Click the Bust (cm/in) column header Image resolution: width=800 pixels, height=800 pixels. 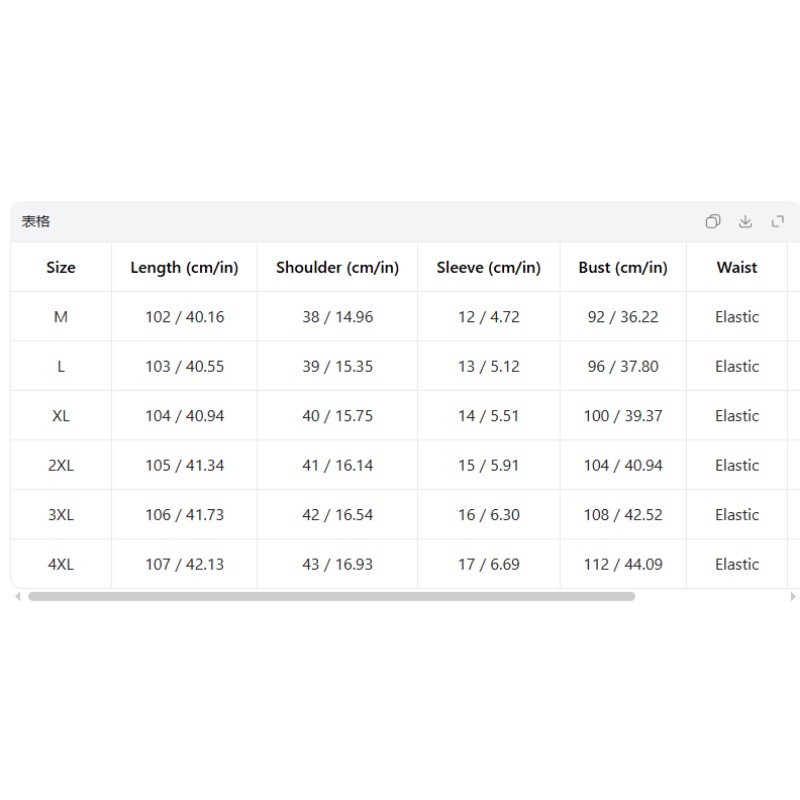click(623, 267)
